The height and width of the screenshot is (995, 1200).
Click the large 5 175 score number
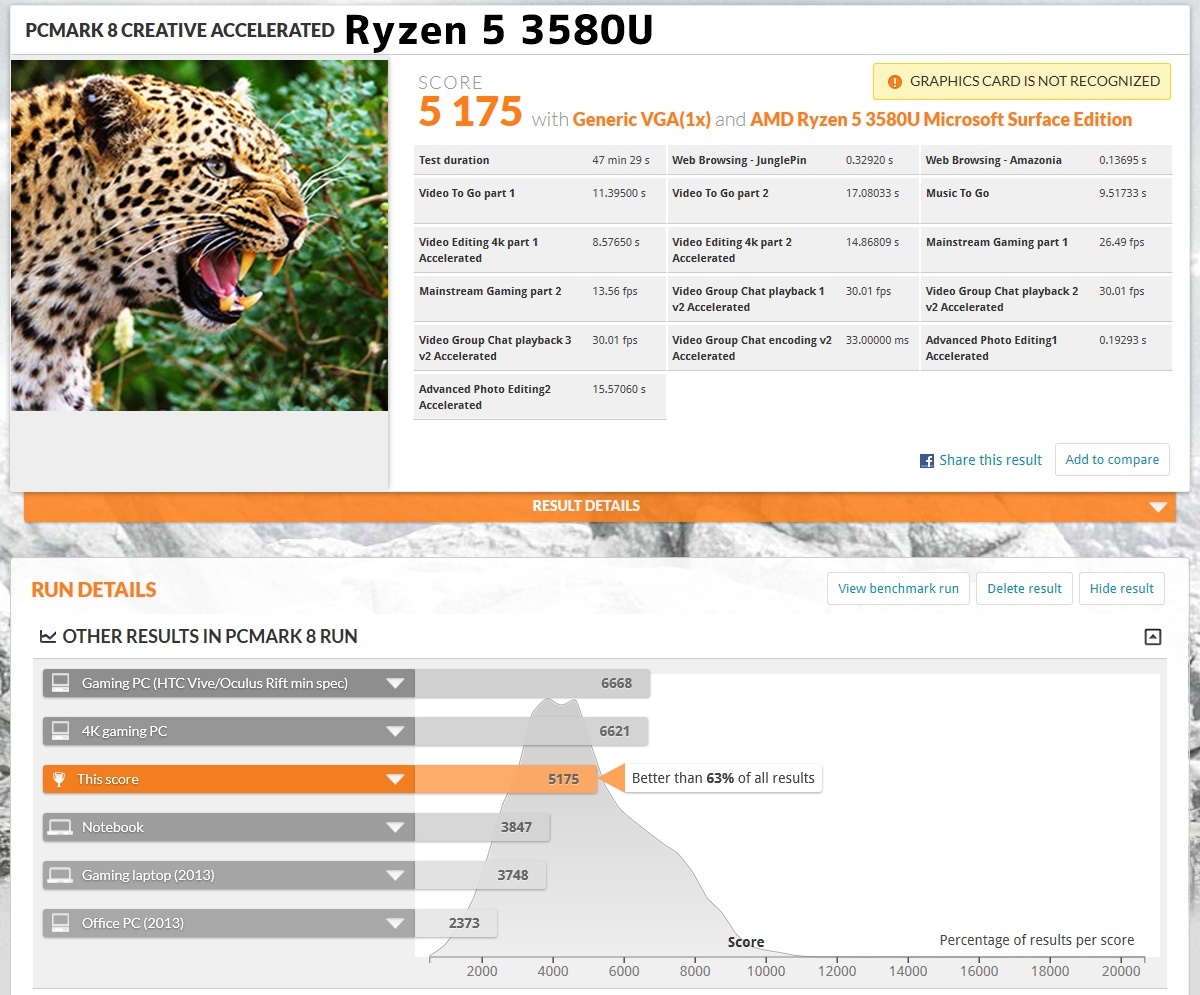[x=470, y=111]
